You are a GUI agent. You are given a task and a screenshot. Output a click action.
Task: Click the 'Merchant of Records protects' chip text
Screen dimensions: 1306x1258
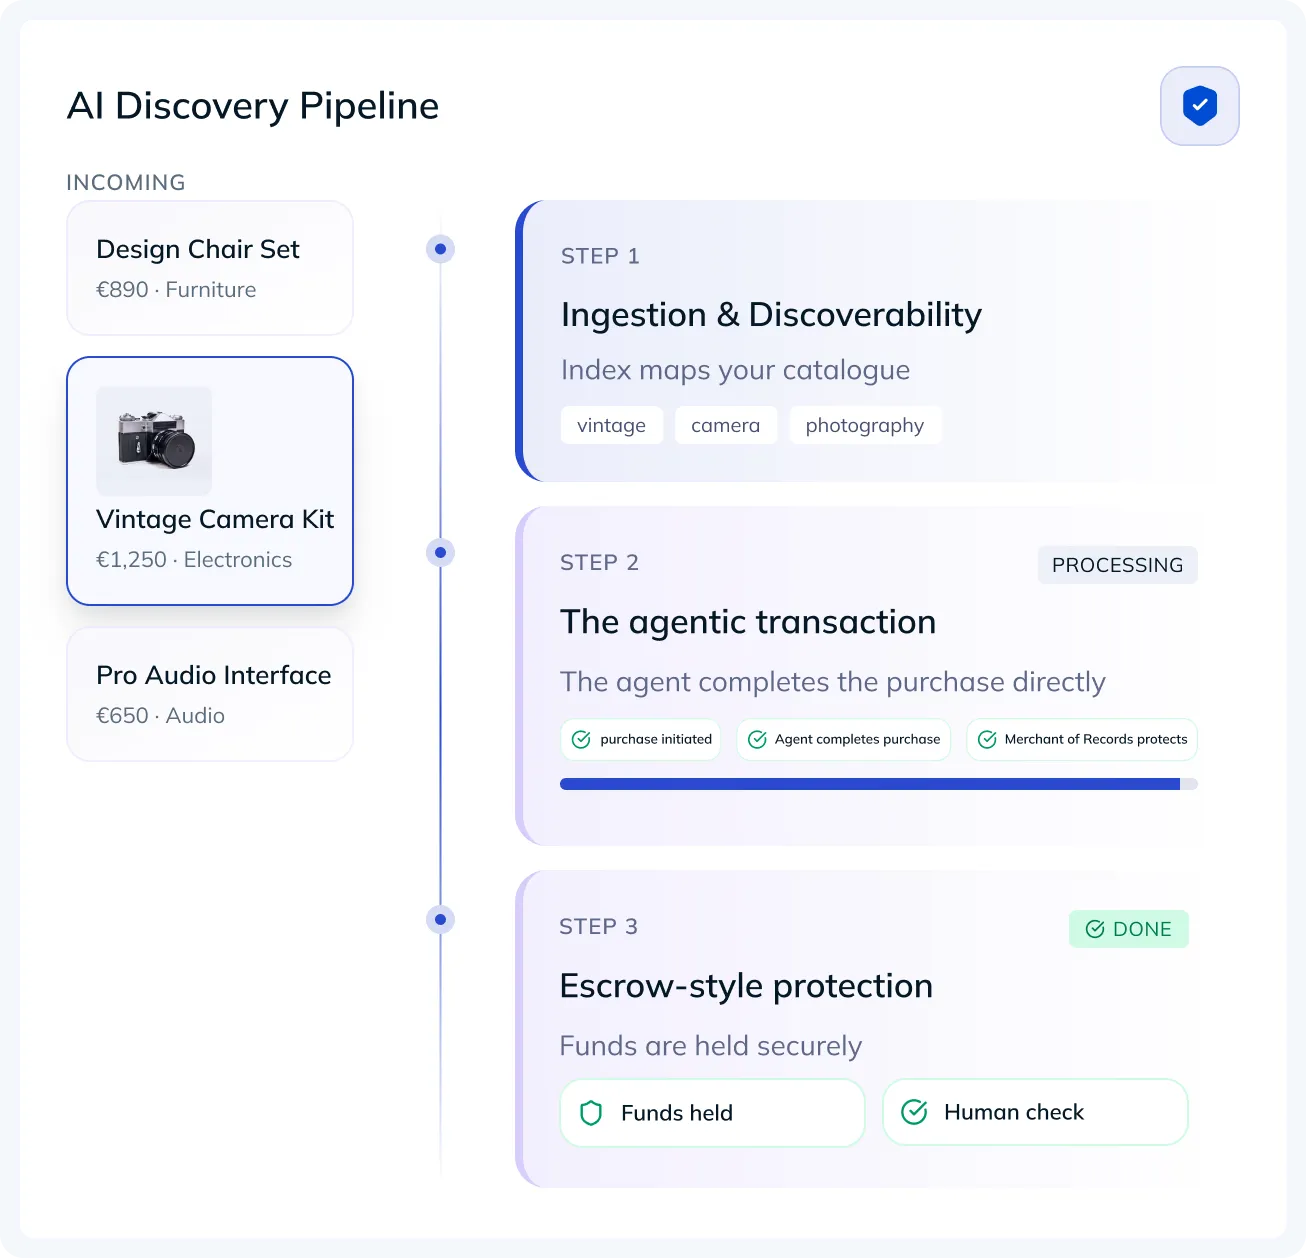point(1096,739)
